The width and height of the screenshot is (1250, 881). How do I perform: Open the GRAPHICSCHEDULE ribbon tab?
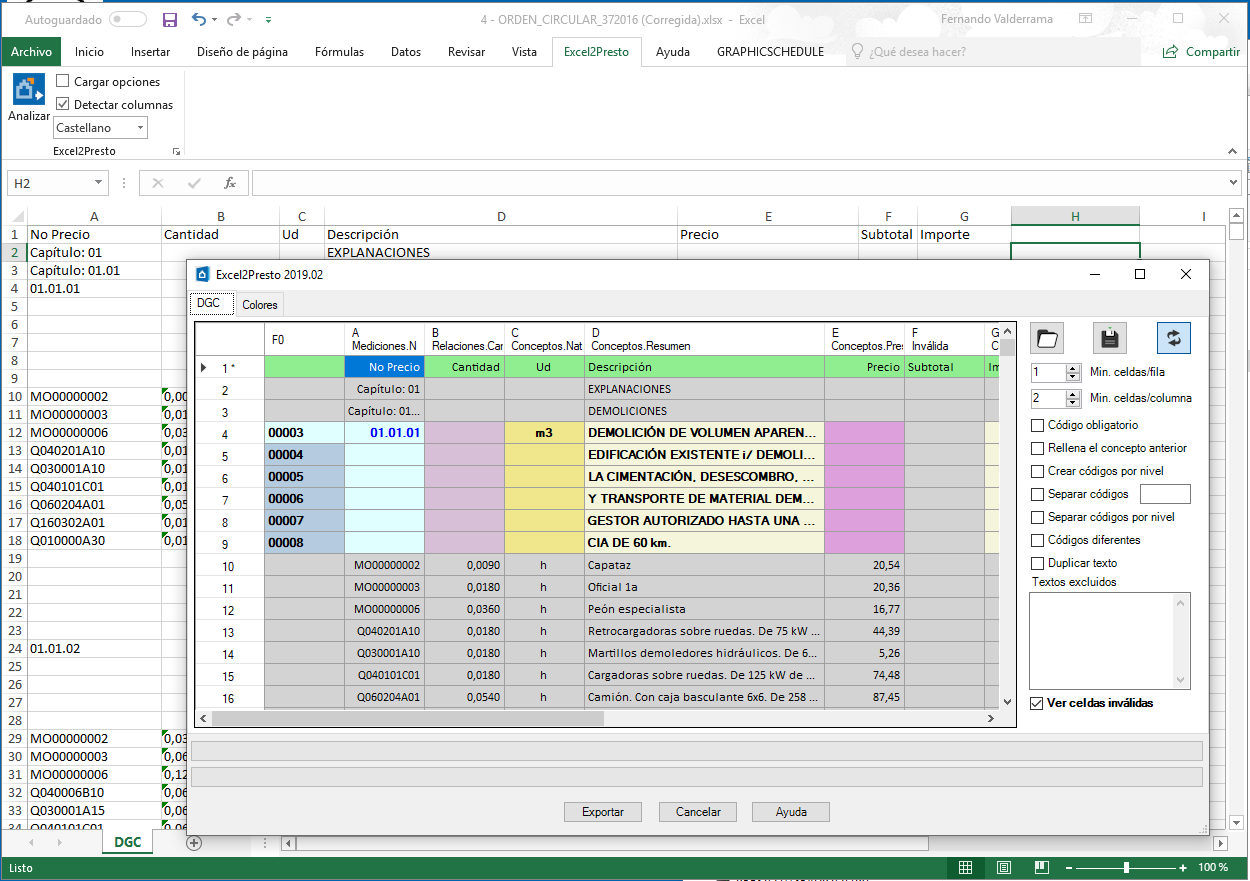pyautogui.click(x=770, y=52)
